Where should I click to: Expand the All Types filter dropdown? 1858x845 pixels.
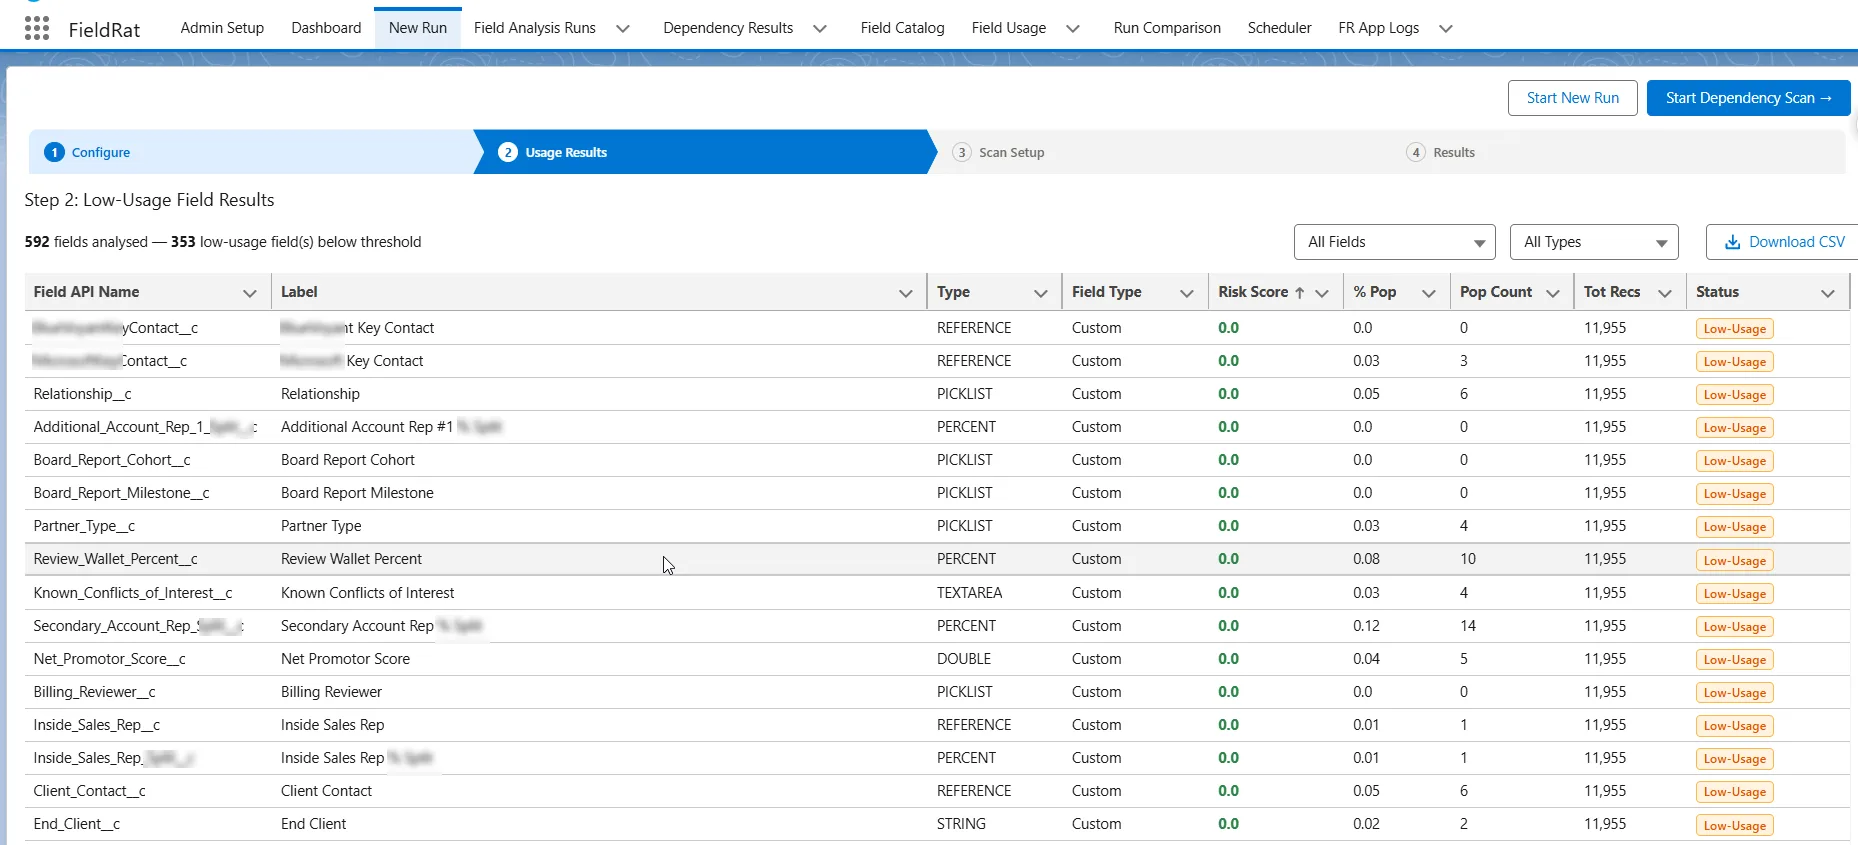click(x=1594, y=242)
